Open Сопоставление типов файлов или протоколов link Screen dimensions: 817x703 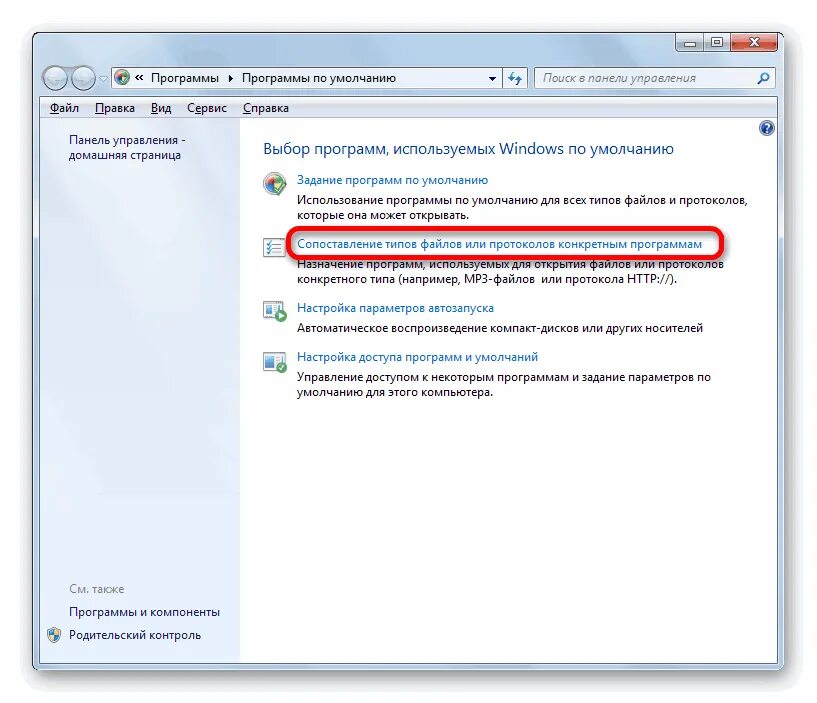[499, 244]
